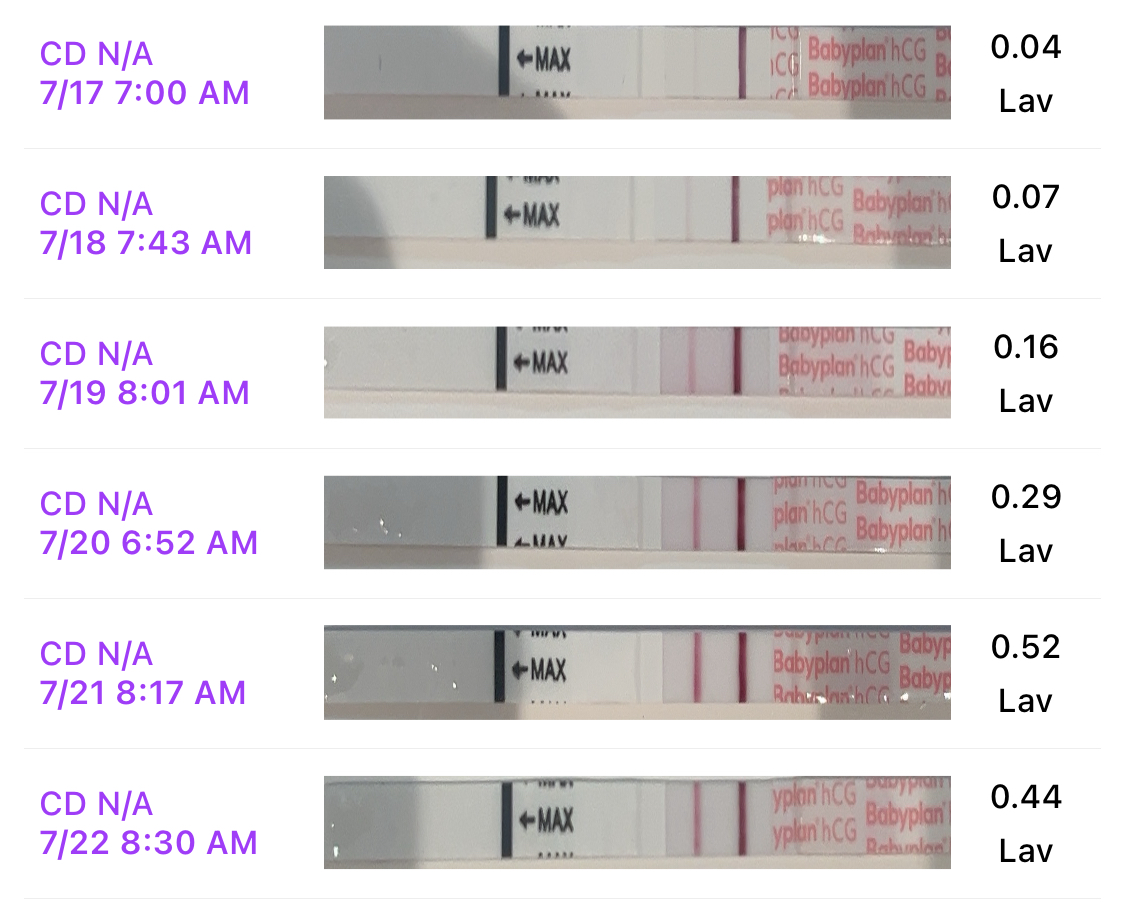The height and width of the screenshot is (920, 1125).
Task: Choose the 7/21 8:17 AM entry label
Action: (x=143, y=673)
